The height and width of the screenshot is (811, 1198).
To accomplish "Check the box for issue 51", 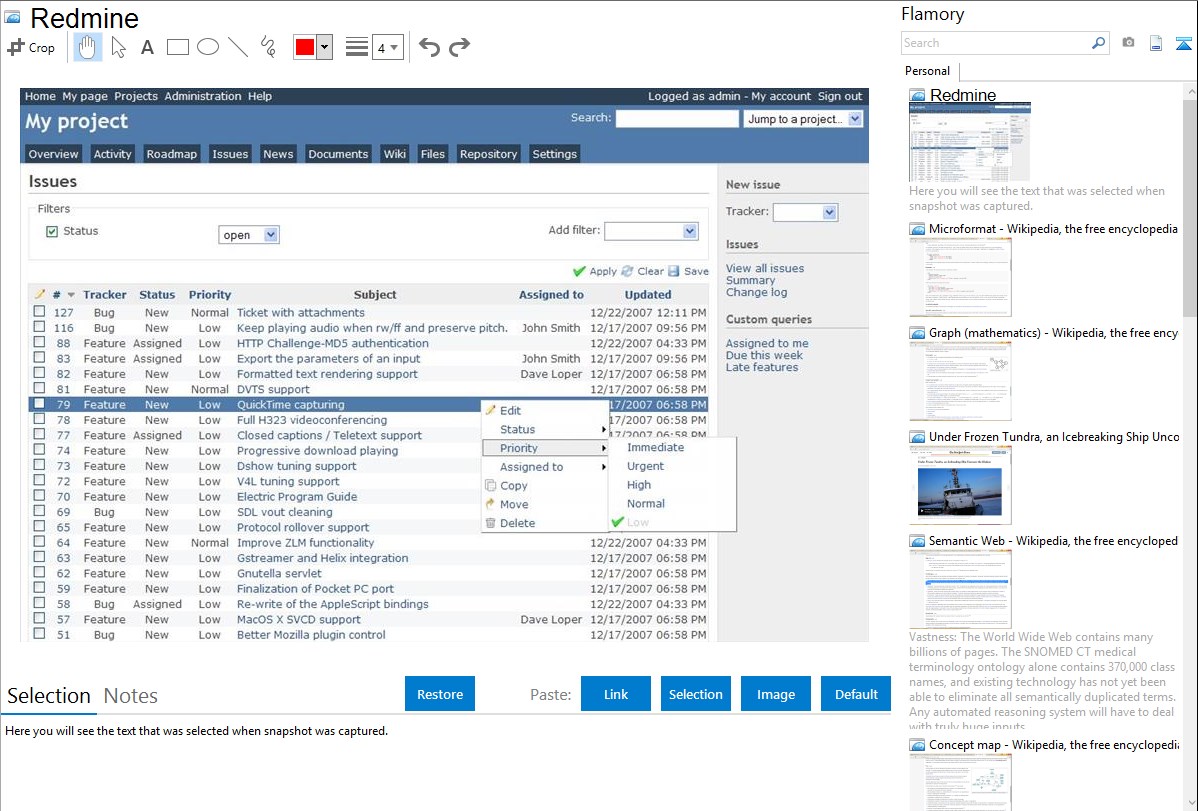I will click(39, 634).
